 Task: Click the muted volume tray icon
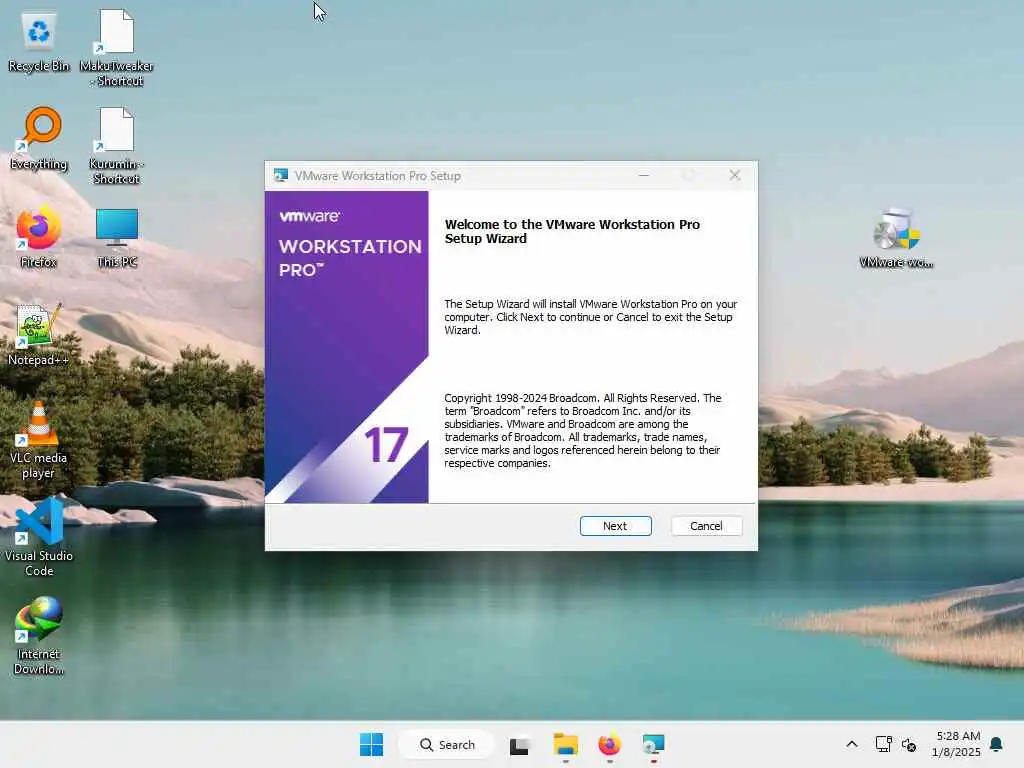pyautogui.click(x=908, y=744)
